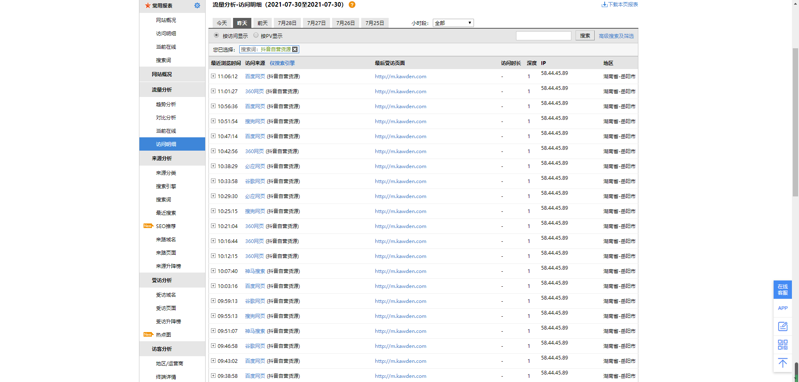The width and height of the screenshot is (799, 382).
Task: Expand the 10:07:40 visit row
Action: click(x=213, y=271)
